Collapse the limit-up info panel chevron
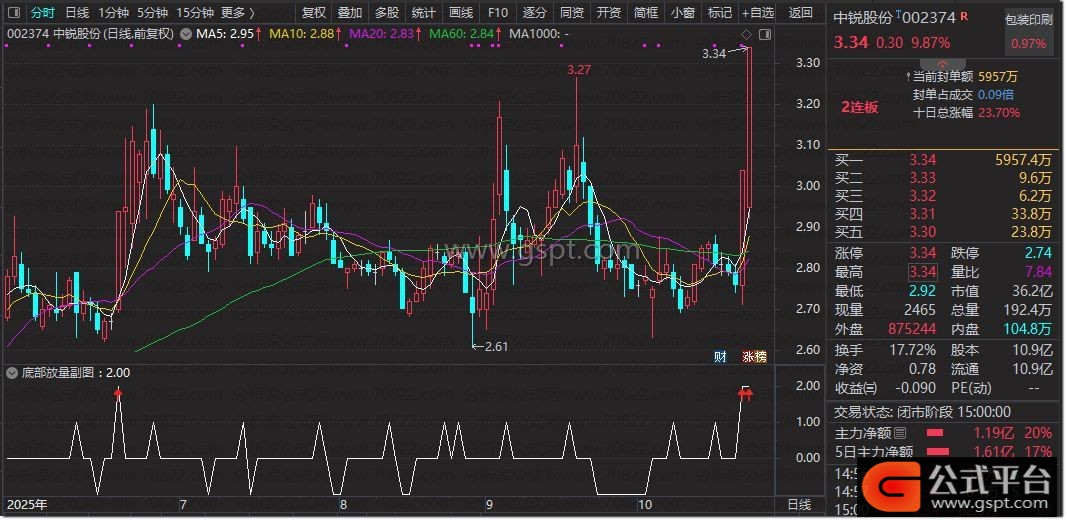Screen dimensions: 1067x520 point(943,63)
